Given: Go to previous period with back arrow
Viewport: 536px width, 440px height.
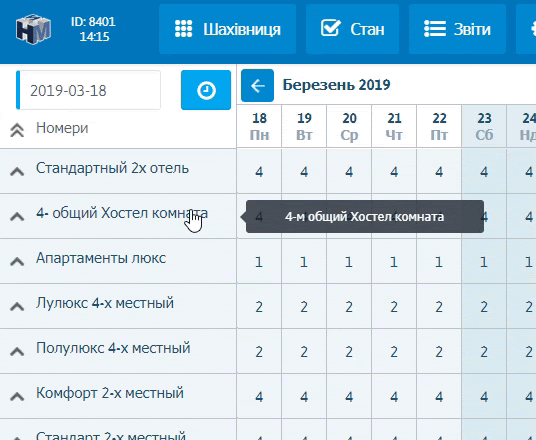Looking at the screenshot, I should (x=257, y=85).
